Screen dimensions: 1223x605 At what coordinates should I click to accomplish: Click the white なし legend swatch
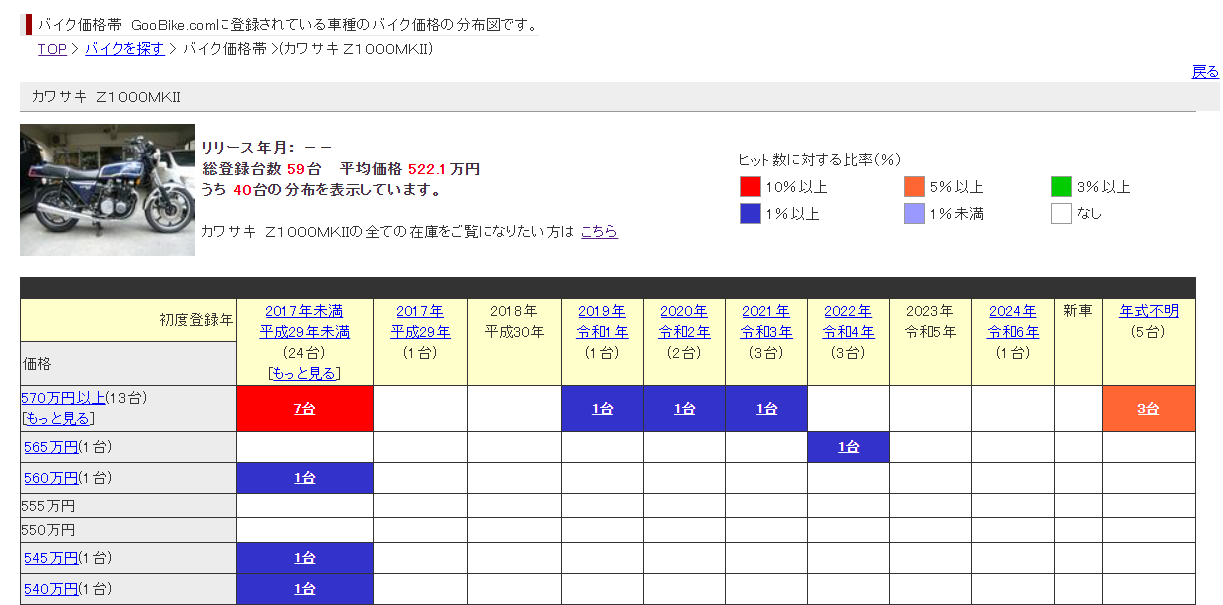(1061, 213)
